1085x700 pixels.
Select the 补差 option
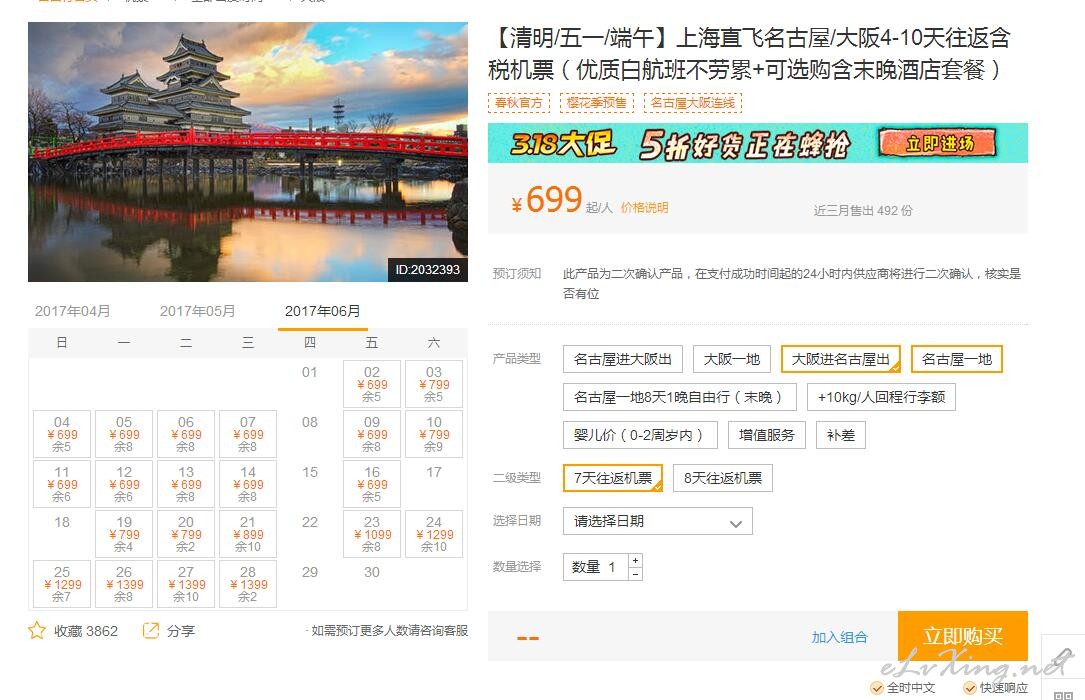tap(841, 435)
